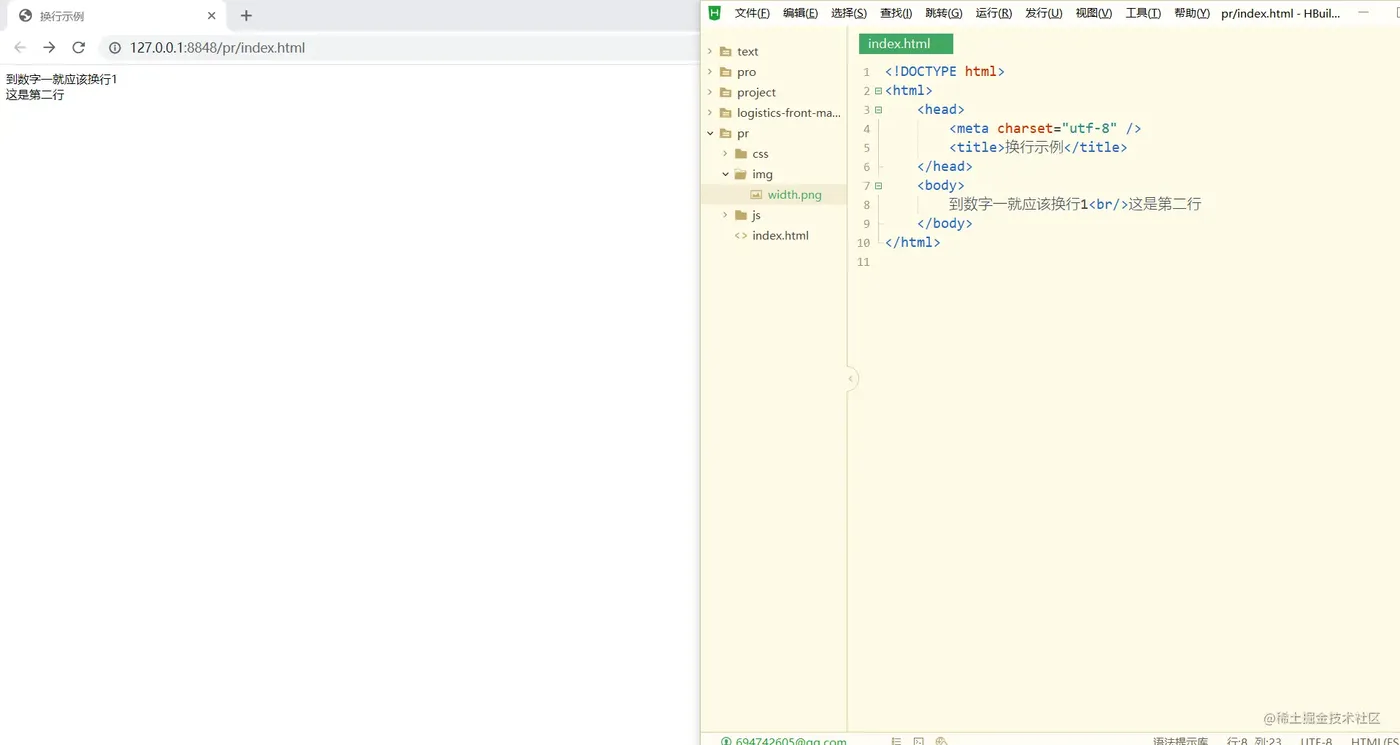Click the index.html code file icon

click(741, 236)
